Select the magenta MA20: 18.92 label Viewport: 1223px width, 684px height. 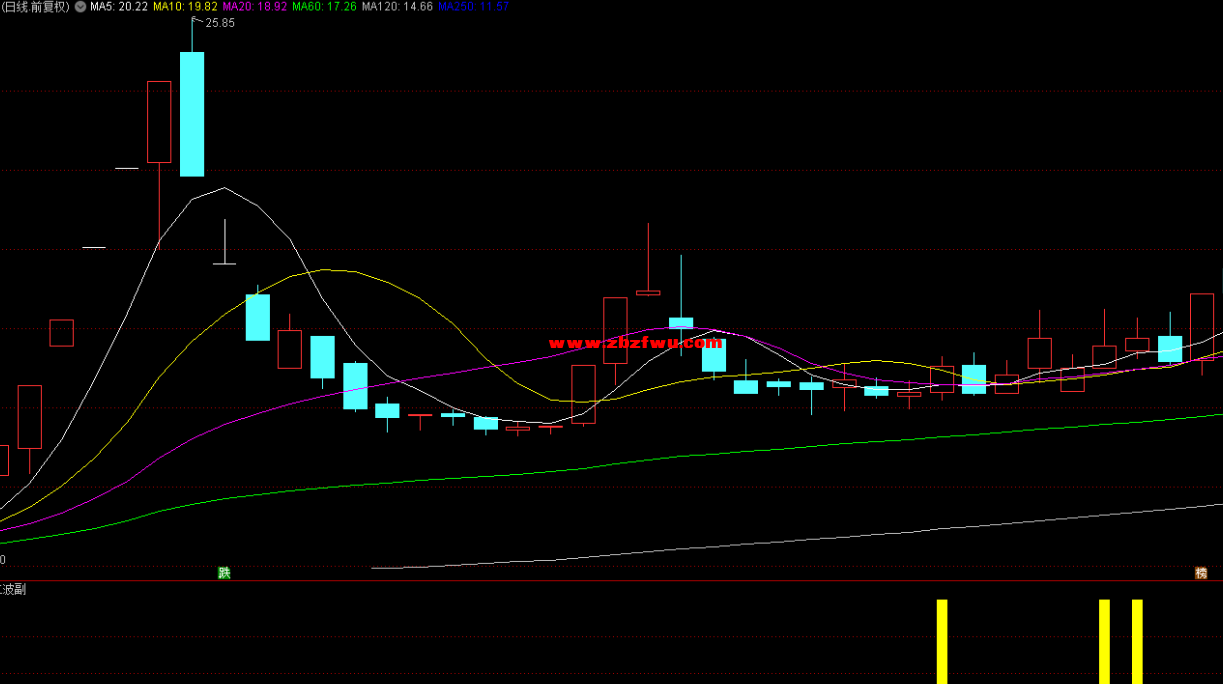point(254,7)
